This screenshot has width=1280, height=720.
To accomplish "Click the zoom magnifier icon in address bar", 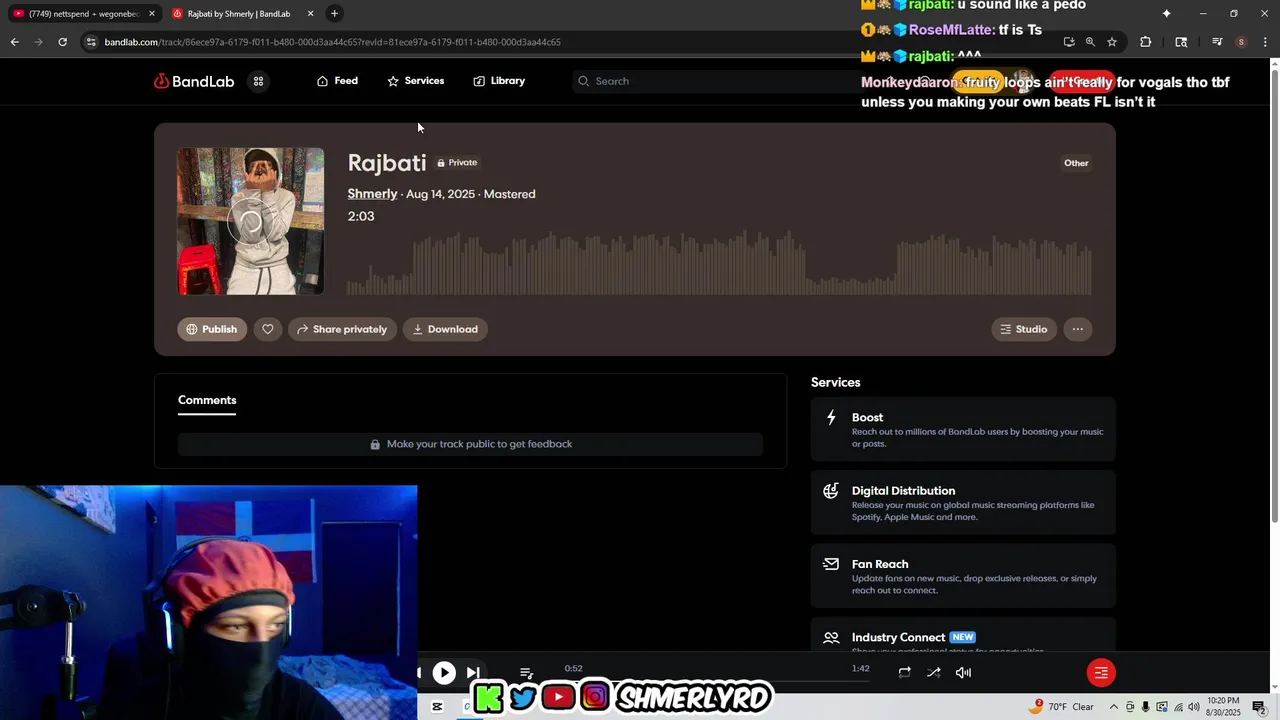I will click(1090, 42).
